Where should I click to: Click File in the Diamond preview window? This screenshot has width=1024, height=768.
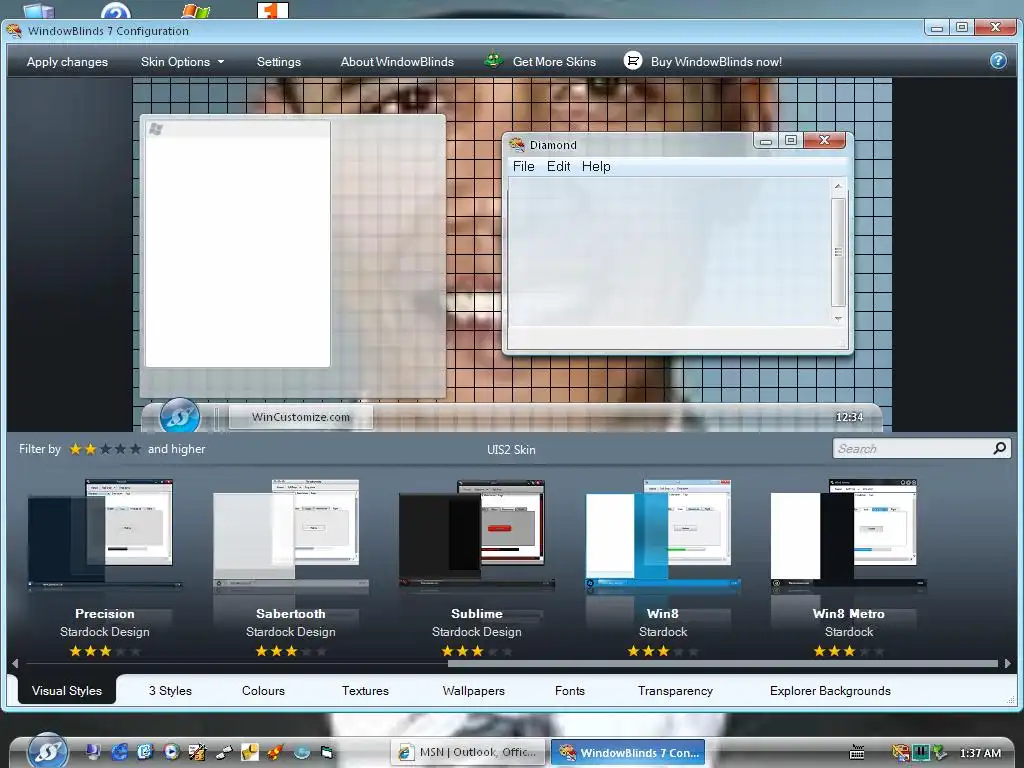(x=524, y=167)
